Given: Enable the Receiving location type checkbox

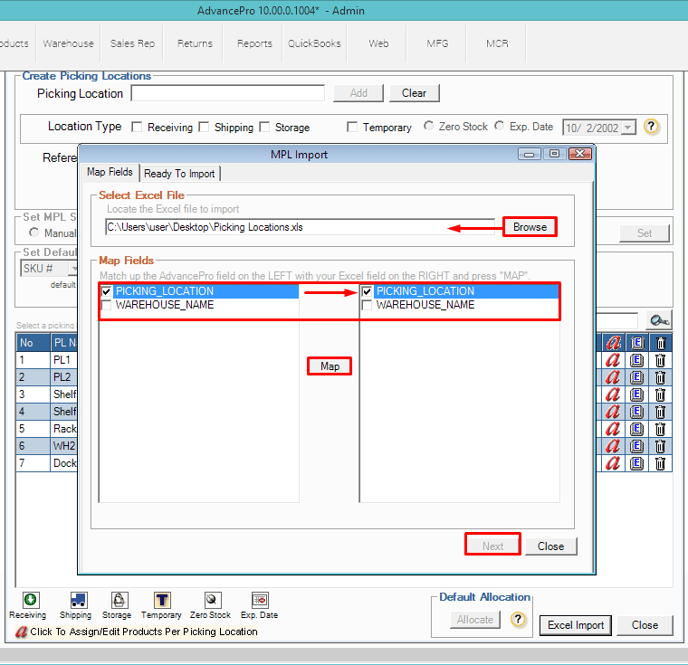Looking at the screenshot, I should pos(137,127).
